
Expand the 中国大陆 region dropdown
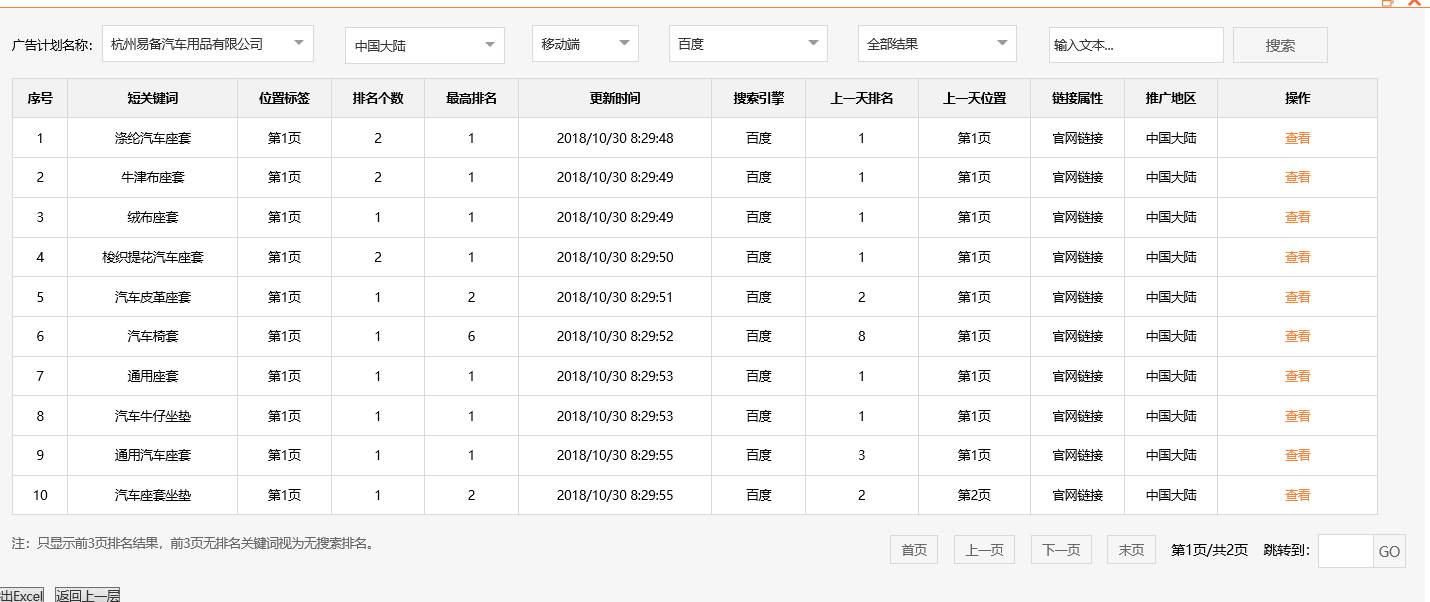(424, 43)
